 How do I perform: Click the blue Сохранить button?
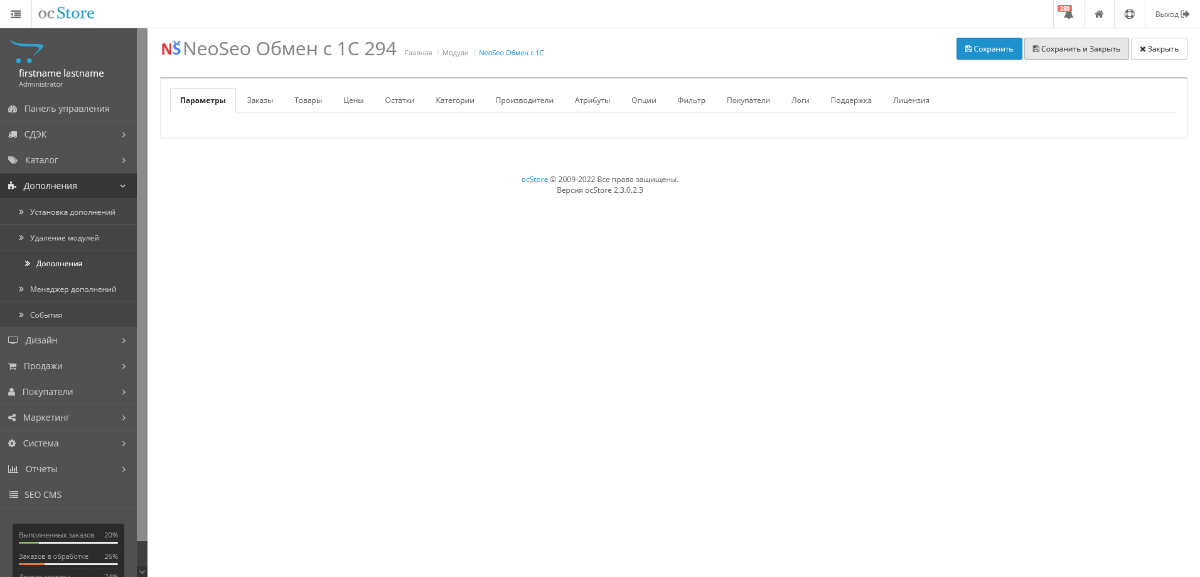pos(989,49)
